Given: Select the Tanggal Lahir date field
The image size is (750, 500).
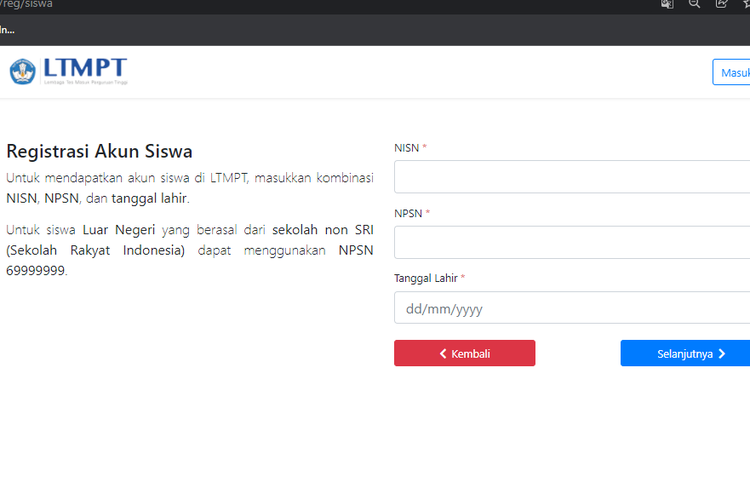Looking at the screenshot, I should pos(572,308).
